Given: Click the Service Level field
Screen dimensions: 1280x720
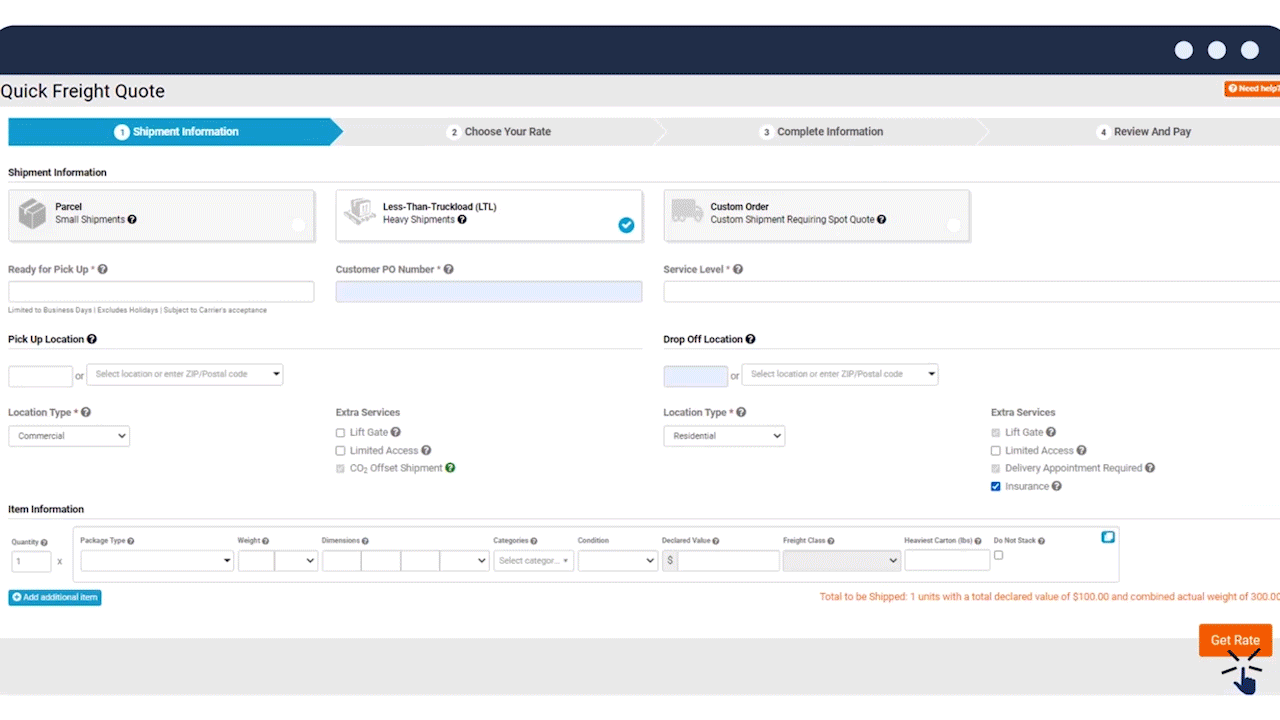Looking at the screenshot, I should pyautogui.click(x=972, y=292).
